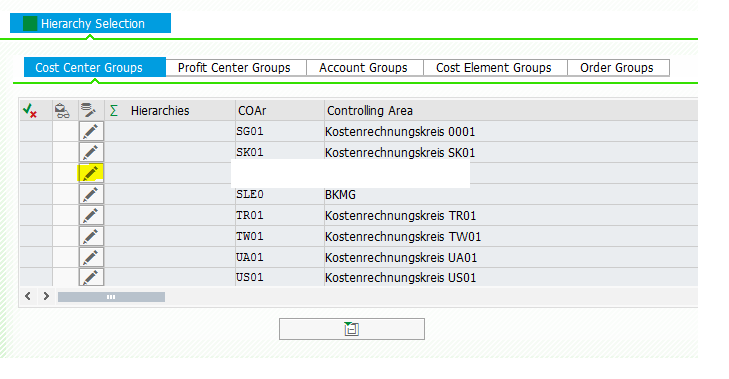Open edit pencil in UA01 row
The image size is (729, 379).
[91, 257]
